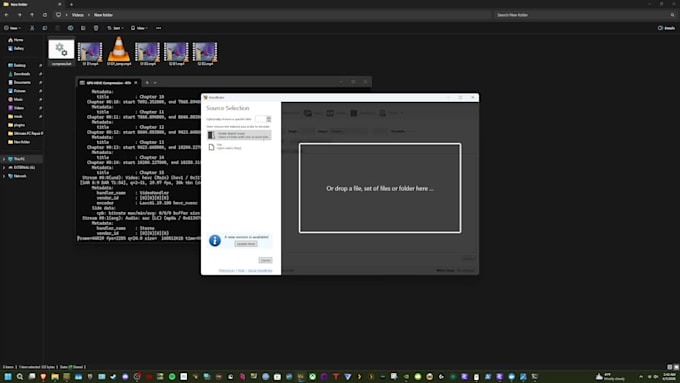Add a new Explorer tab

[x=72, y=4]
